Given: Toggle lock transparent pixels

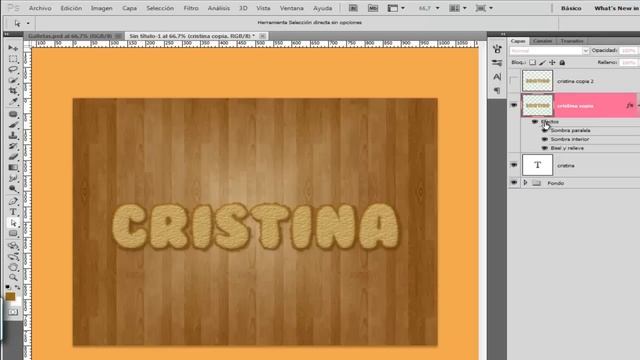Looking at the screenshot, I should (x=533, y=62).
